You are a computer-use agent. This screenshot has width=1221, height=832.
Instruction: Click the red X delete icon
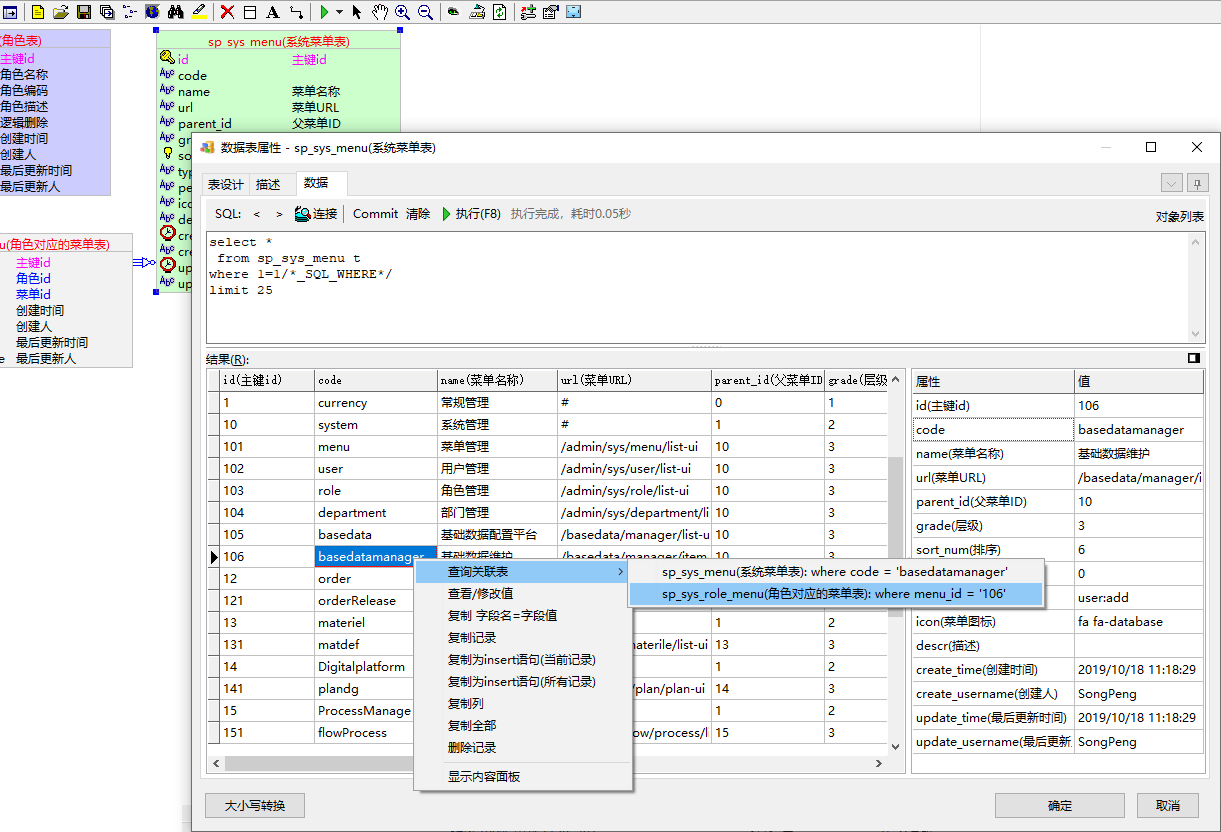227,12
